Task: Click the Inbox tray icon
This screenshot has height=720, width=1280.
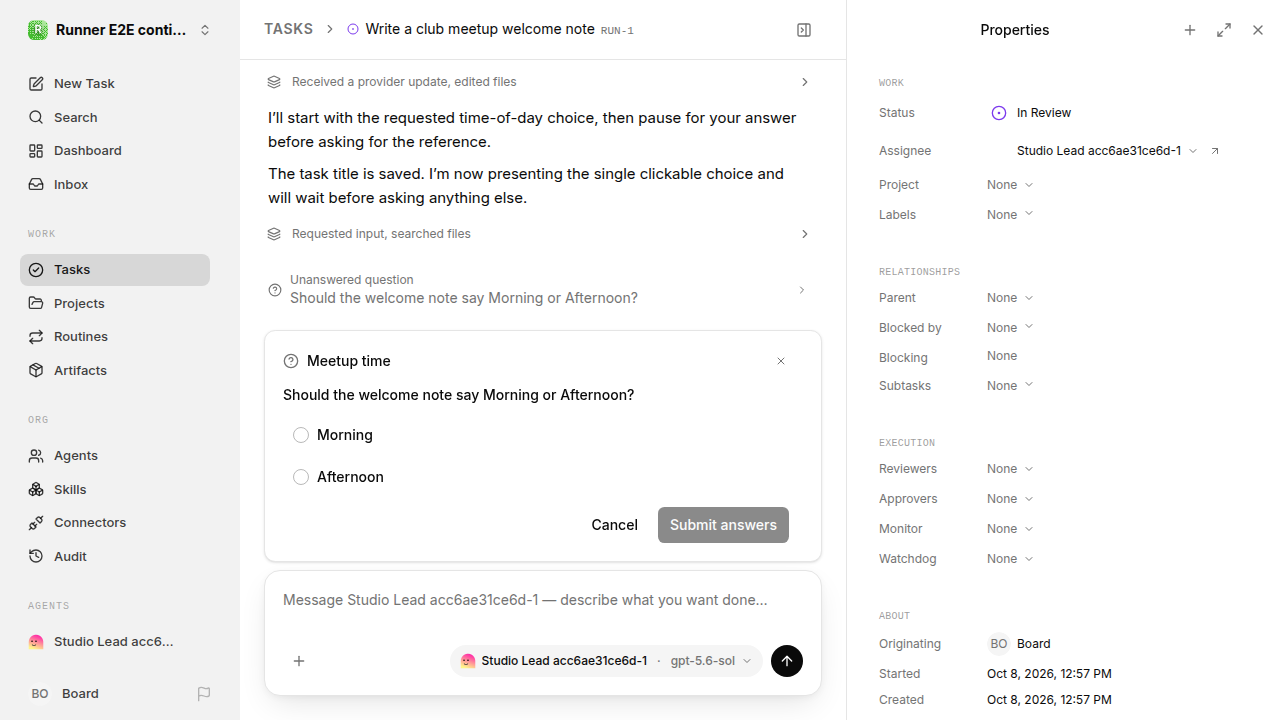Action: pyautogui.click(x=36, y=185)
